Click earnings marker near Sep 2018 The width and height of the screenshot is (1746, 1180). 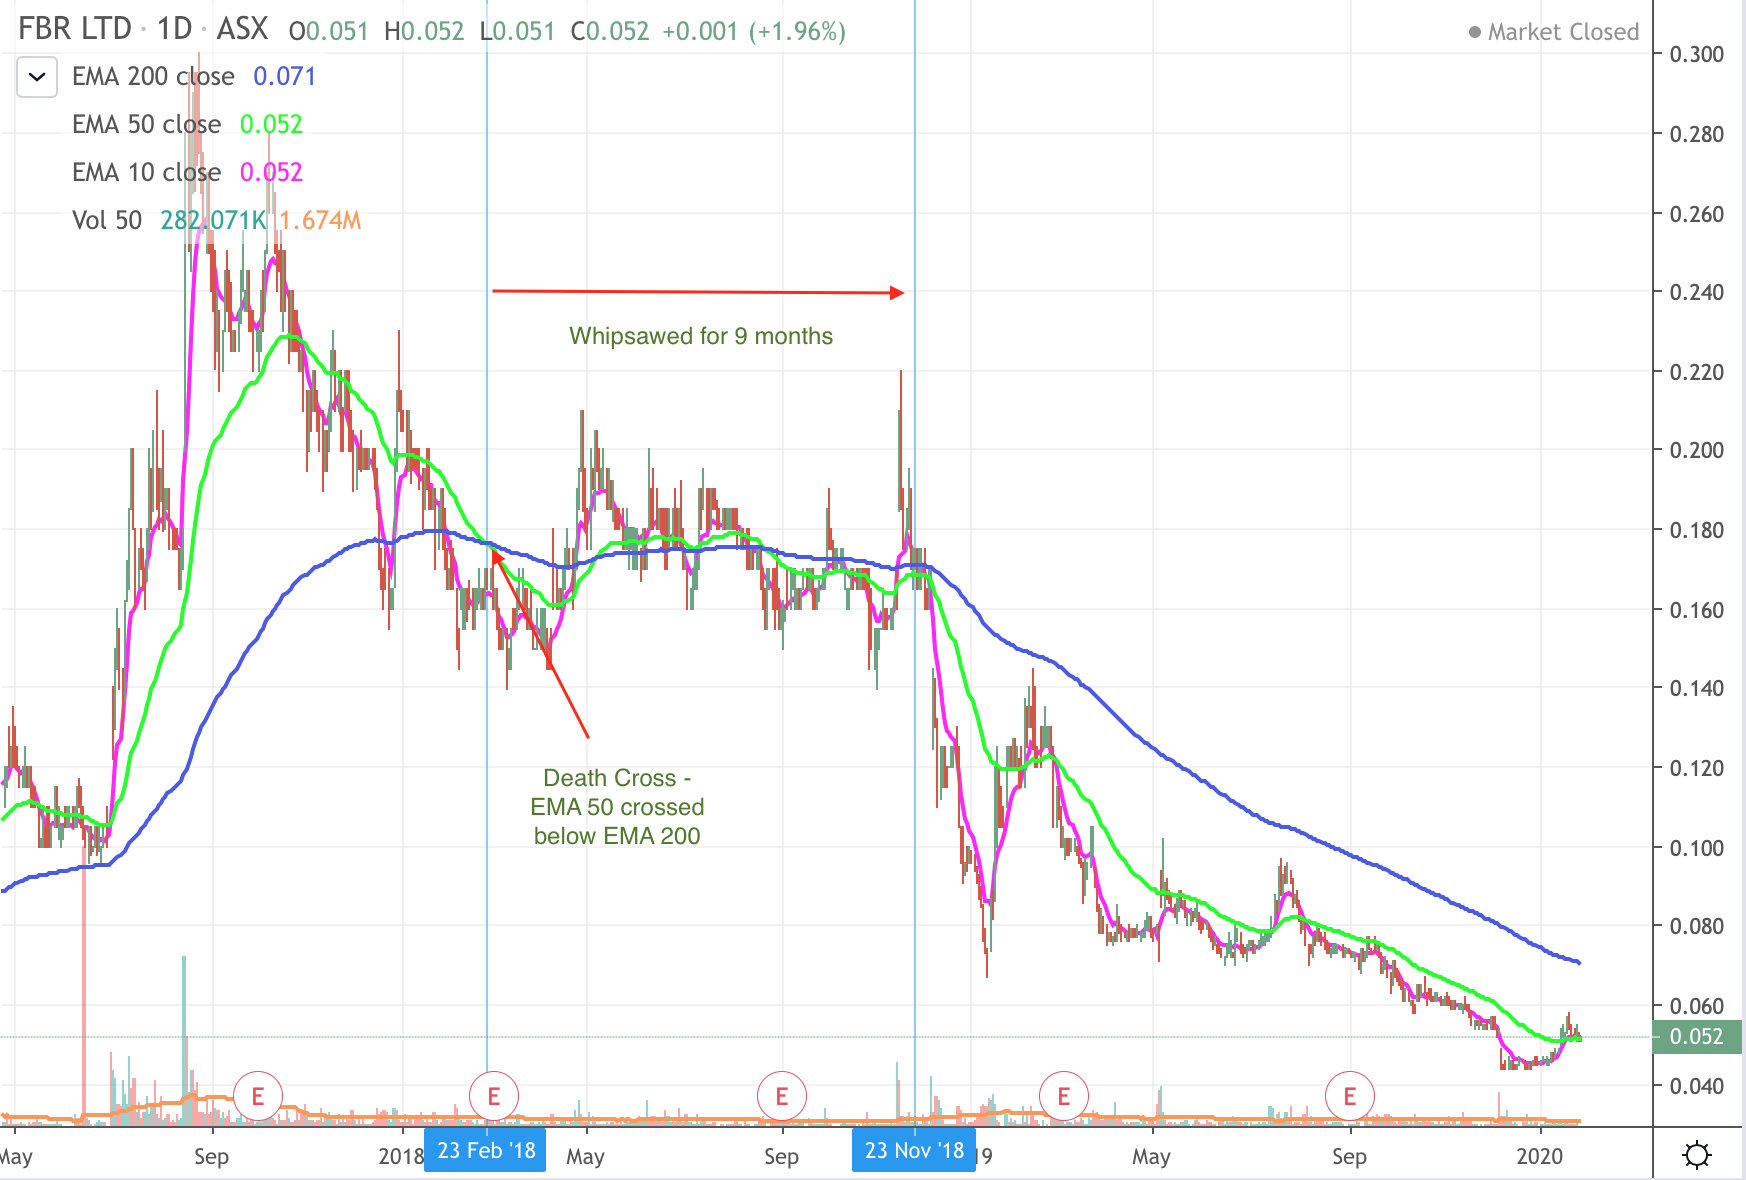782,1097
